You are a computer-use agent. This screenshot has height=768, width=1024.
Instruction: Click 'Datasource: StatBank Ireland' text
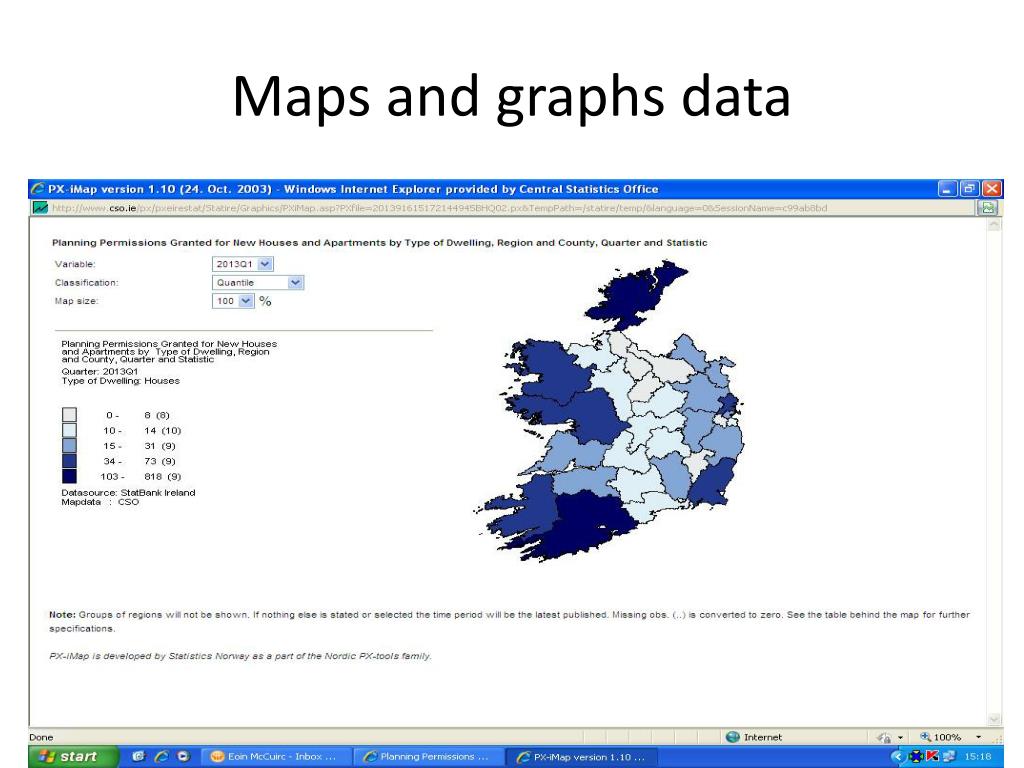click(x=128, y=492)
